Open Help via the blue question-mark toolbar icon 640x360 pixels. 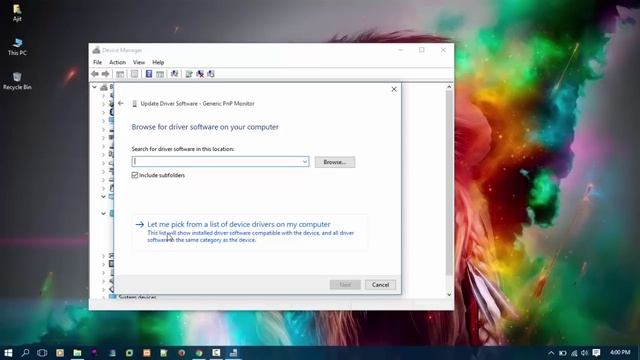coord(149,74)
